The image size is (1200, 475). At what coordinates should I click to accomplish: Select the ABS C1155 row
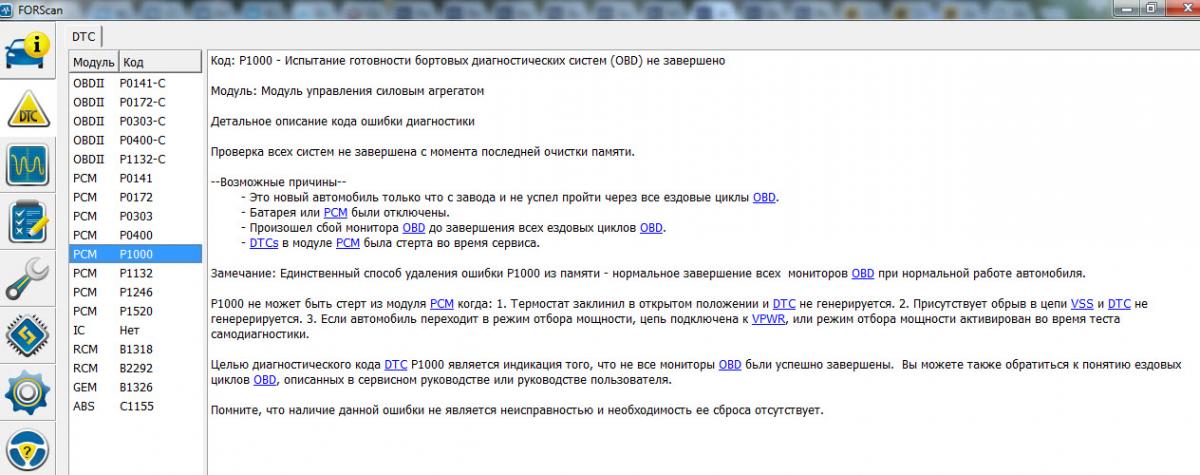pos(135,406)
